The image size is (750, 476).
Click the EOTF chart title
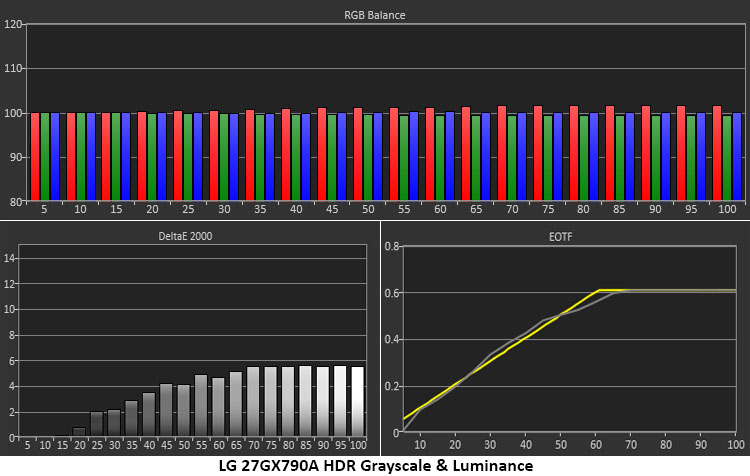click(560, 237)
